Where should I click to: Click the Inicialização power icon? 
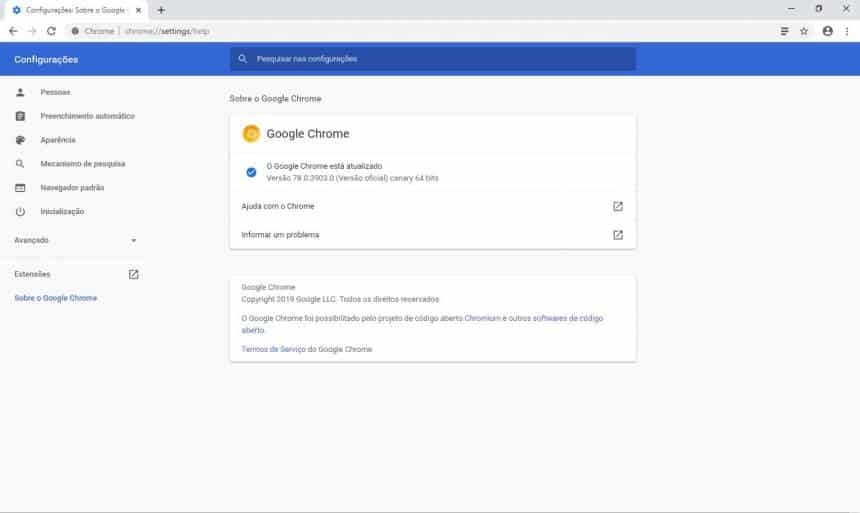click(20, 211)
